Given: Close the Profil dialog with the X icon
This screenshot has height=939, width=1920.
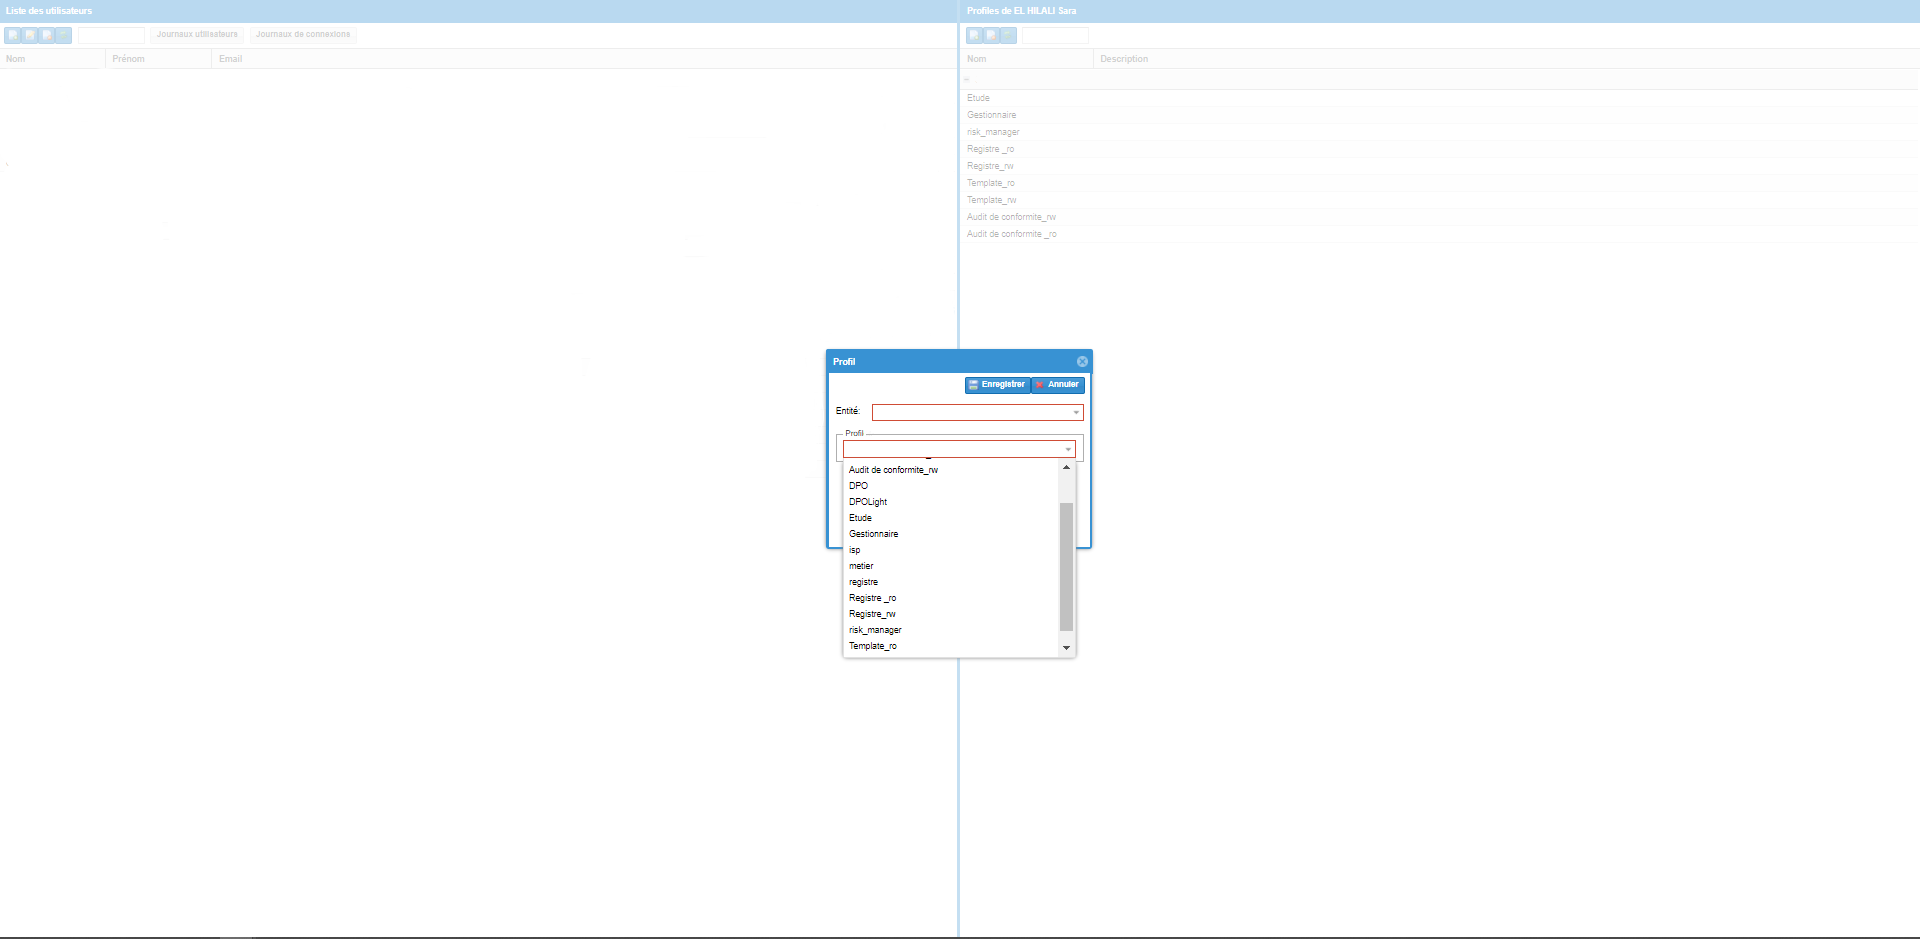Looking at the screenshot, I should click(x=1082, y=362).
